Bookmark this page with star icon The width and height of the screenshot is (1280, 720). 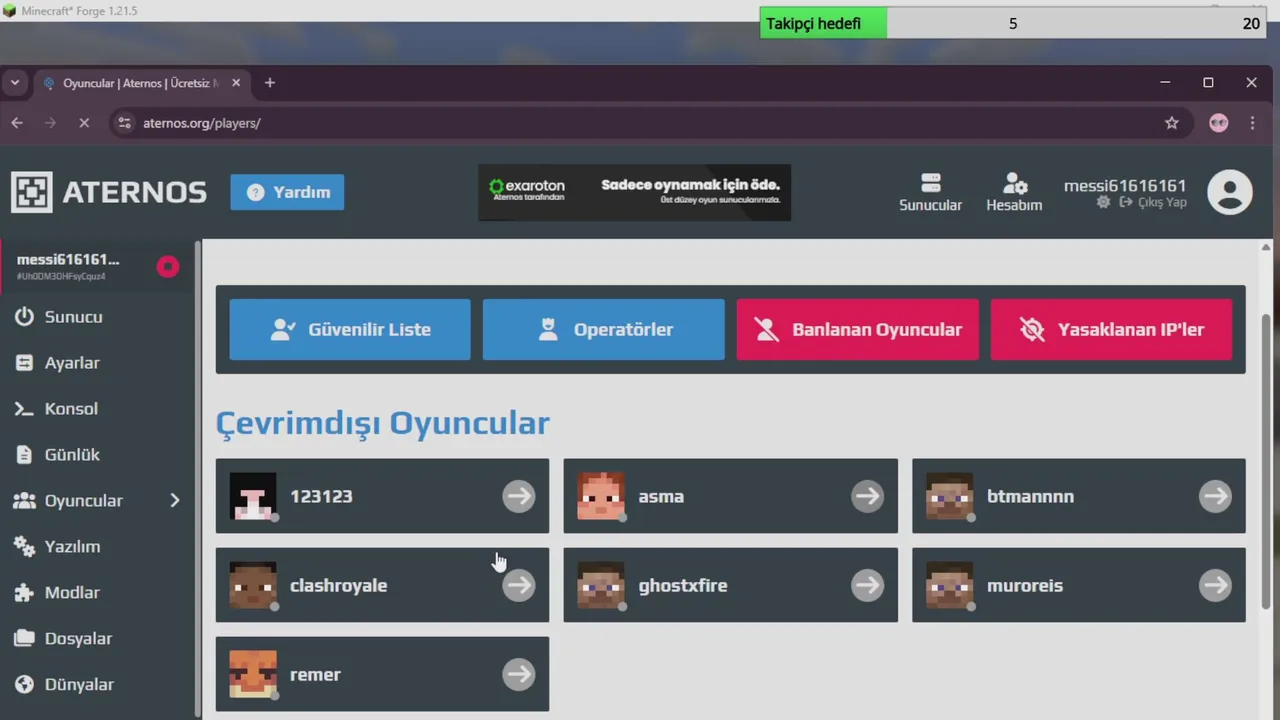[x=1172, y=123]
